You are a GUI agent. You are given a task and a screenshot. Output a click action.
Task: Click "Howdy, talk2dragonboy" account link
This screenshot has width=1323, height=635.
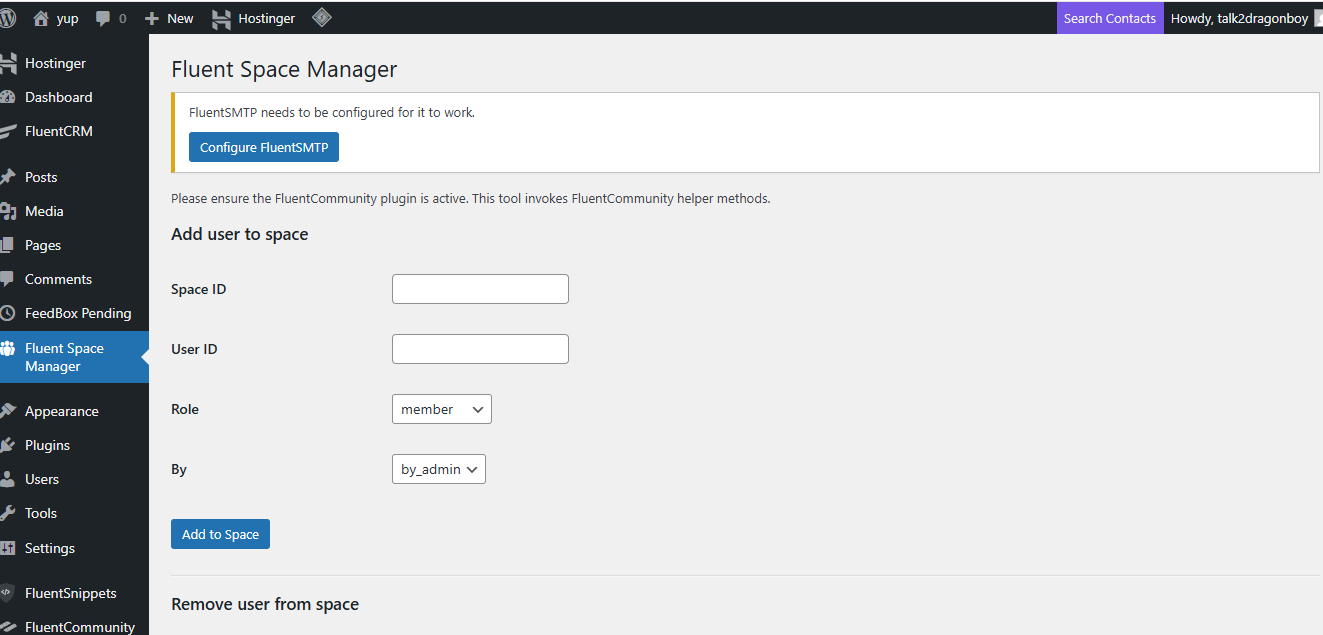(x=1239, y=18)
